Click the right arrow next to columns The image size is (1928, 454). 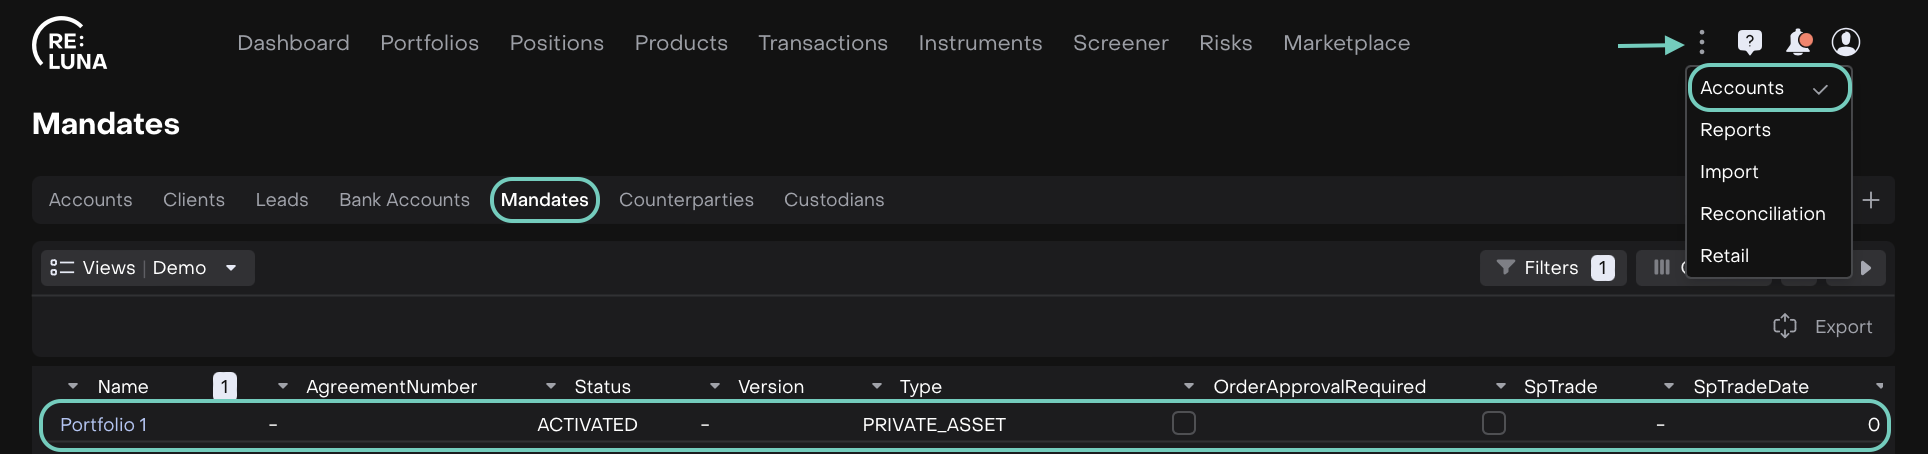coord(1866,268)
